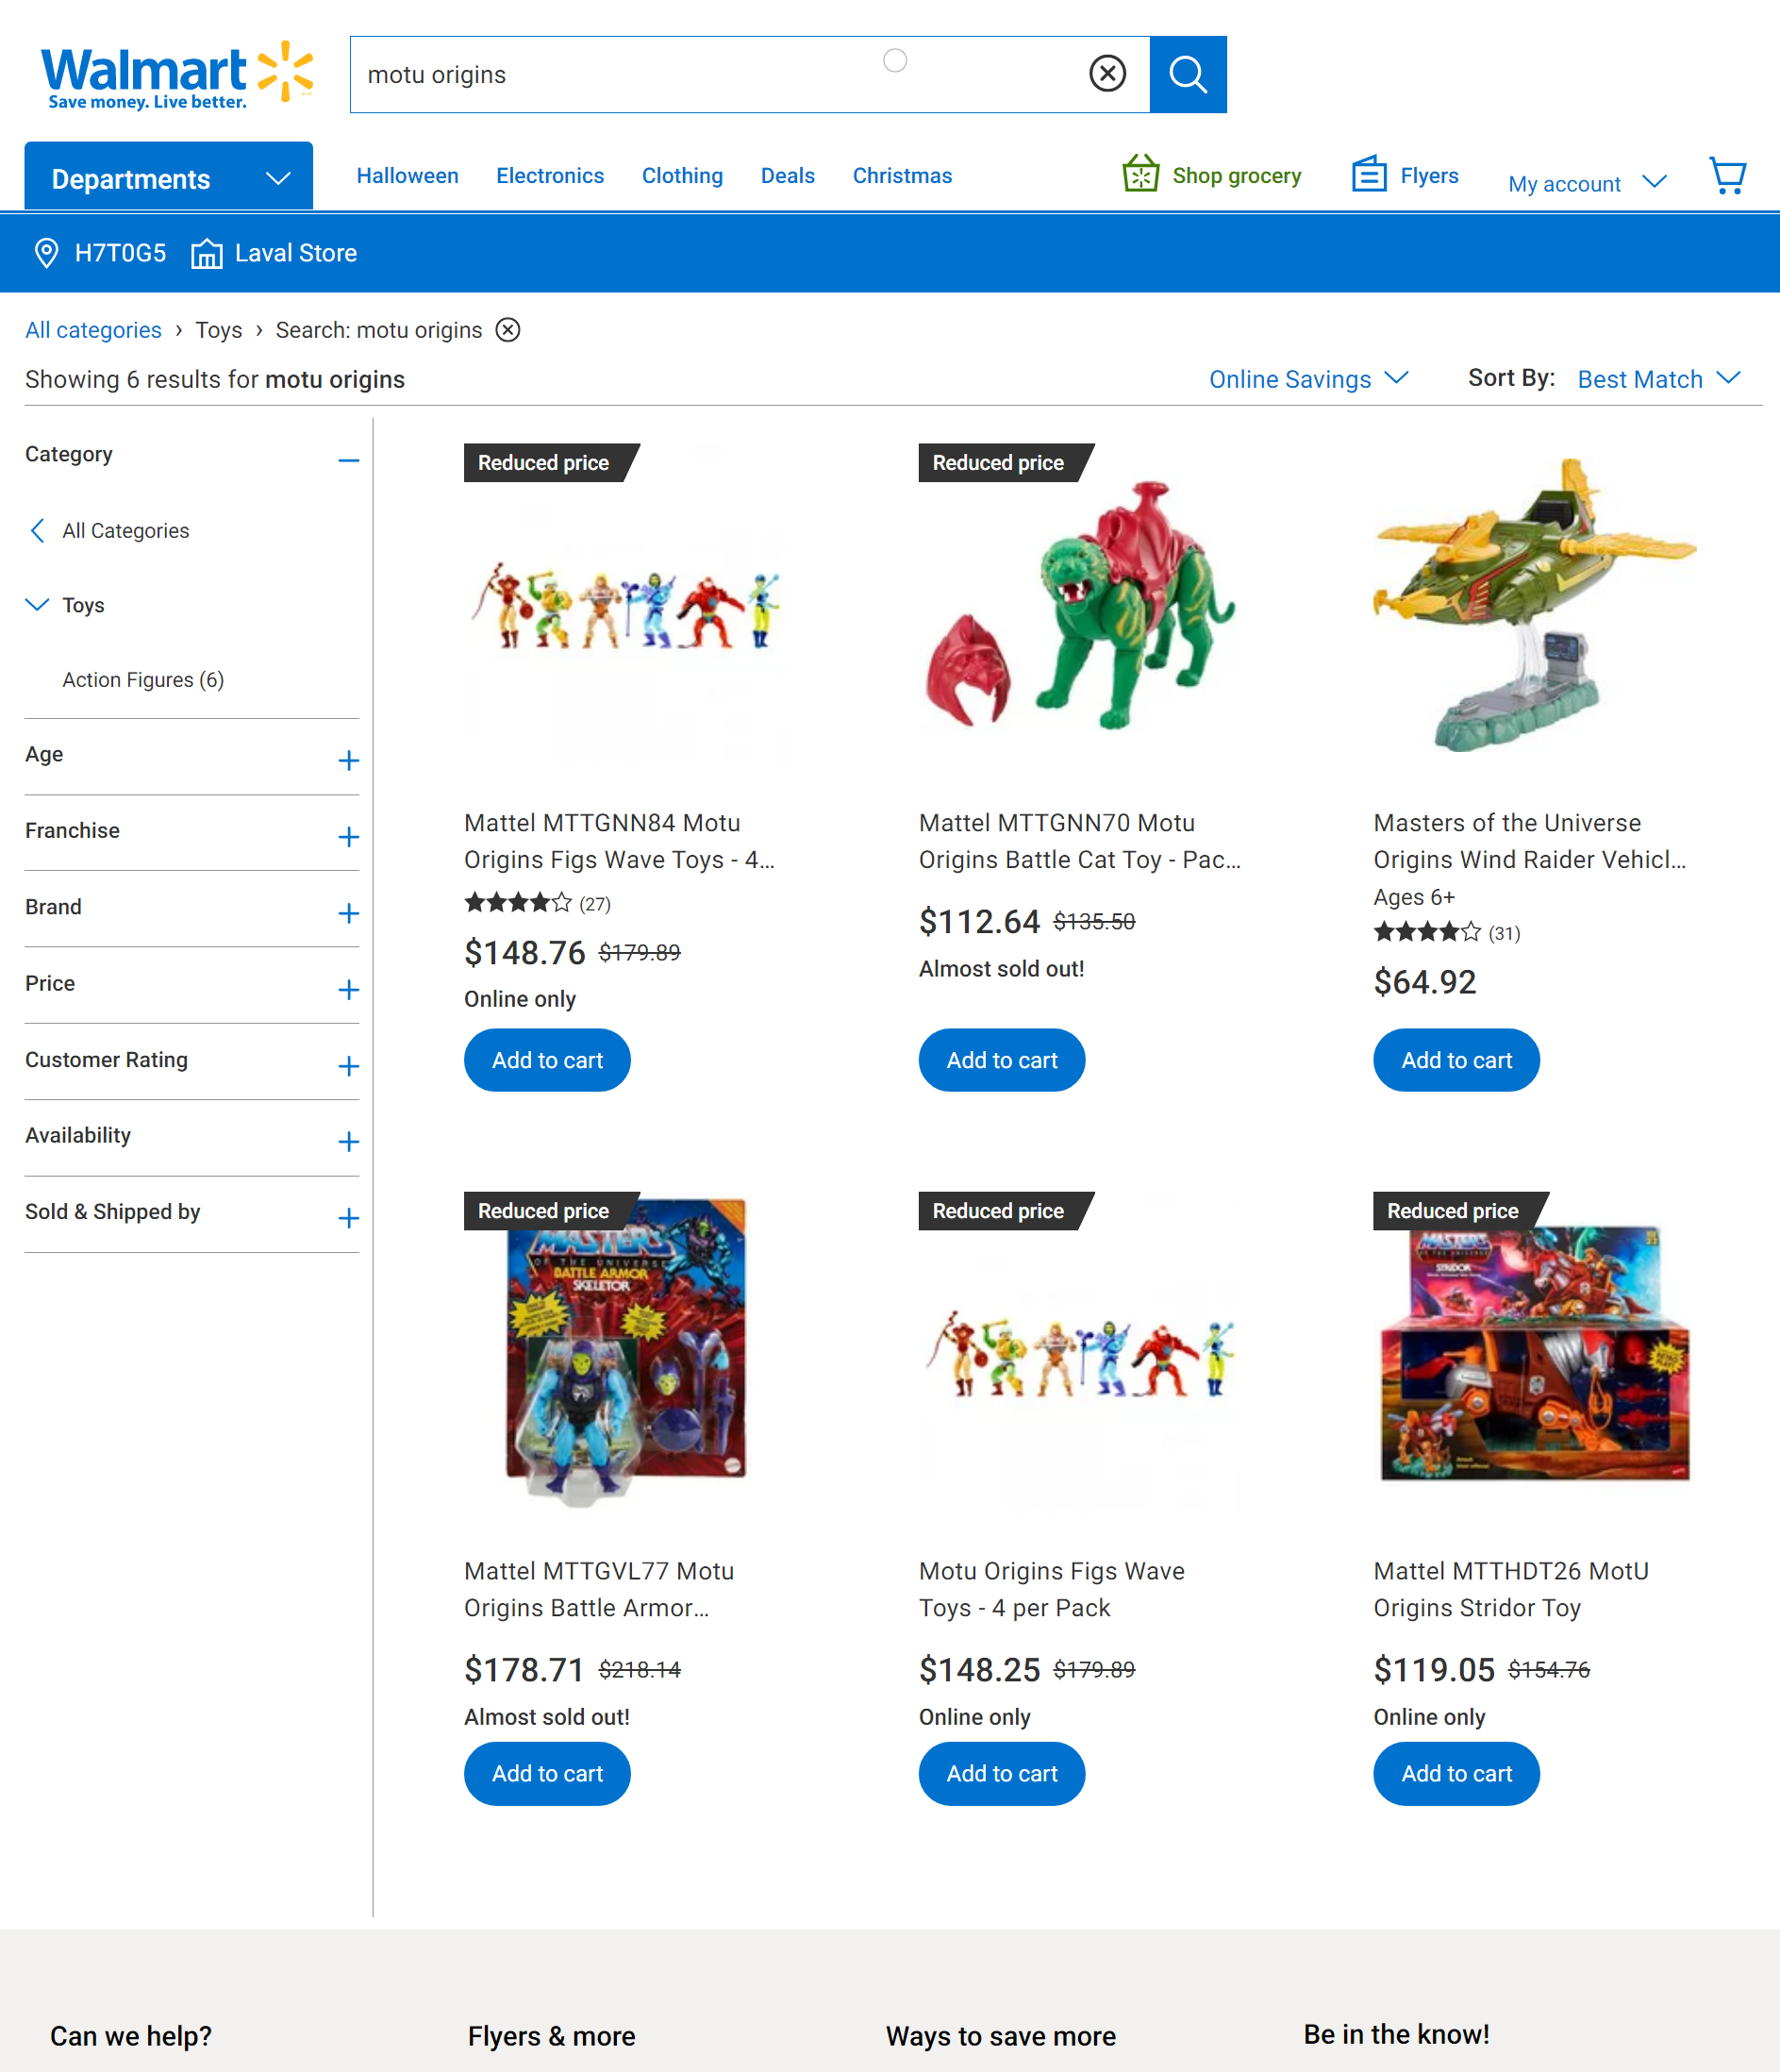
Task: Expand the Franchise filter
Action: tap(348, 837)
